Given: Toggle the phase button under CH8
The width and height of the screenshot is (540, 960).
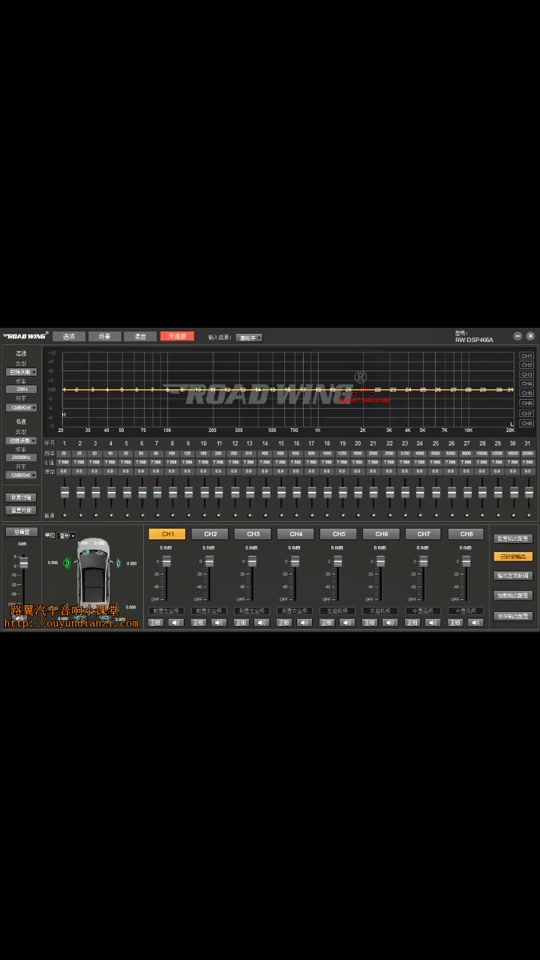Looking at the screenshot, I should (x=456, y=623).
